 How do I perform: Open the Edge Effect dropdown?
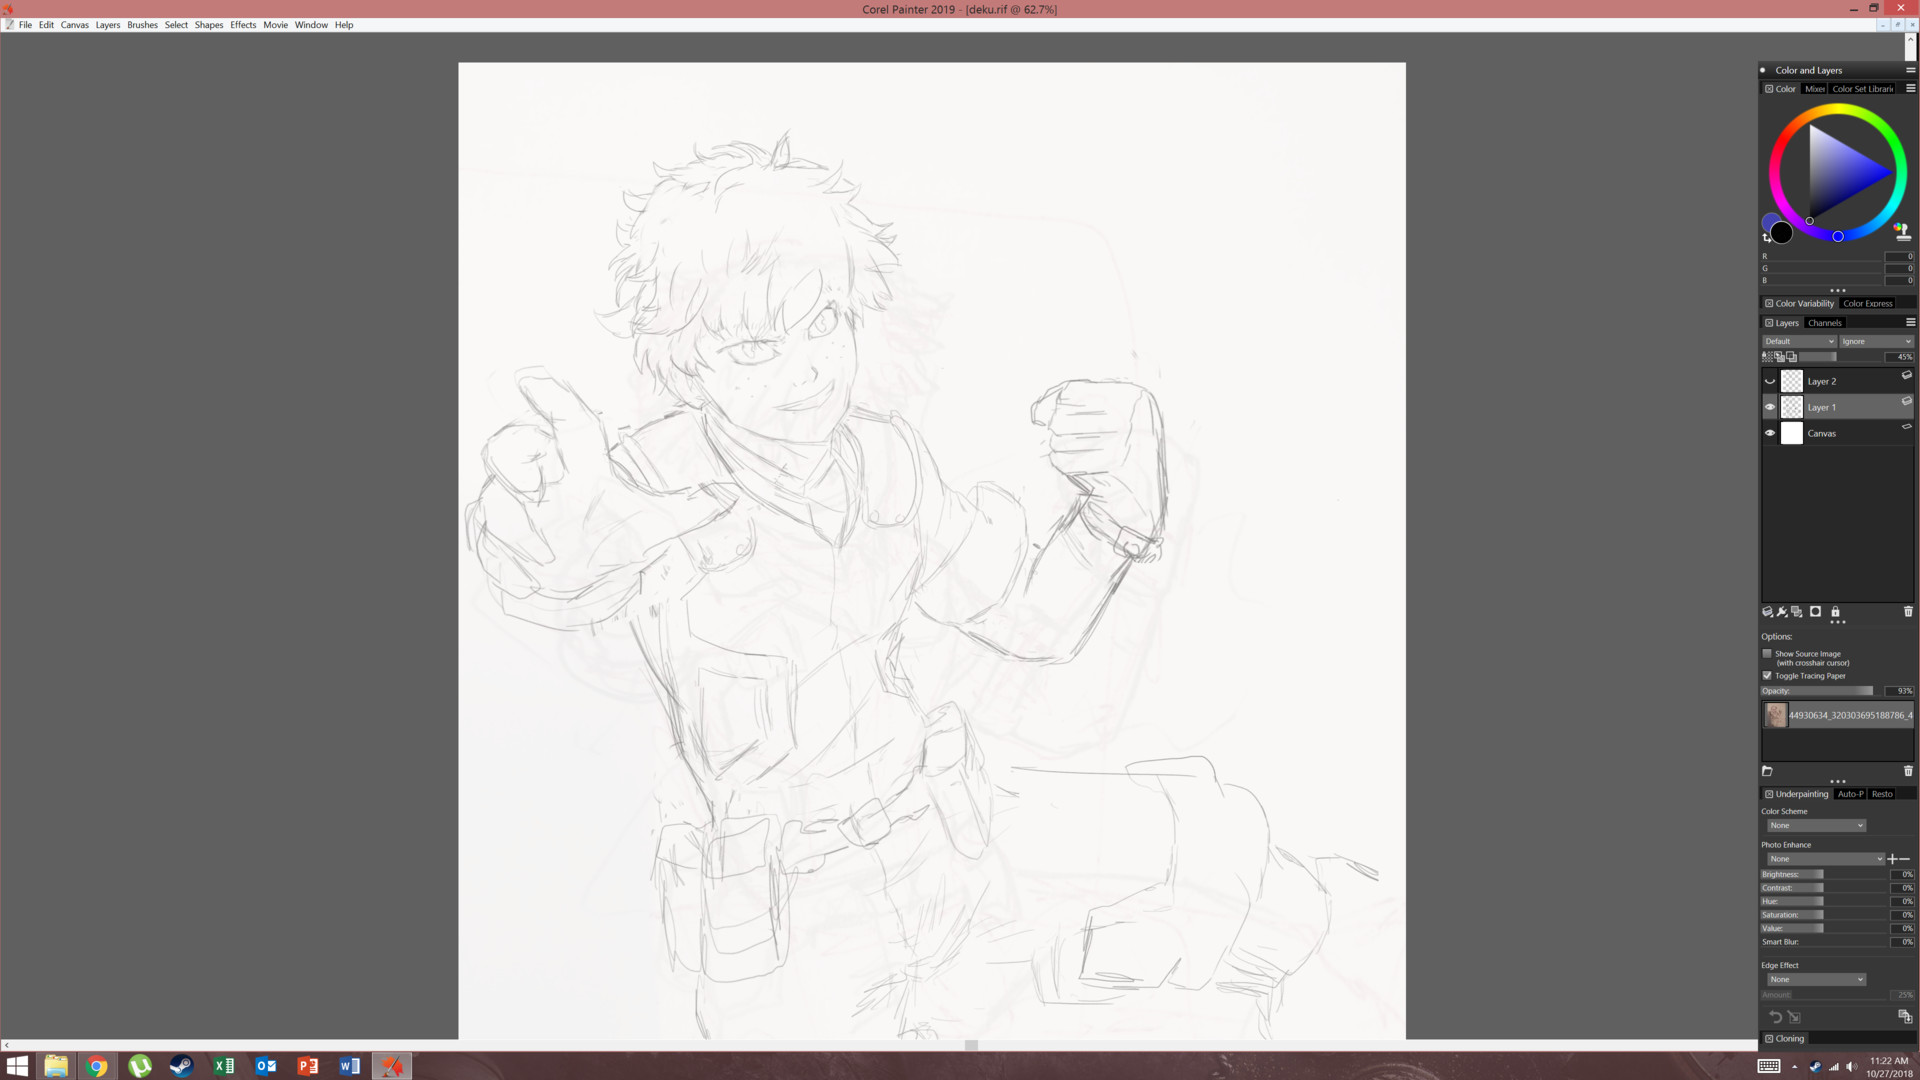[x=1815, y=980]
